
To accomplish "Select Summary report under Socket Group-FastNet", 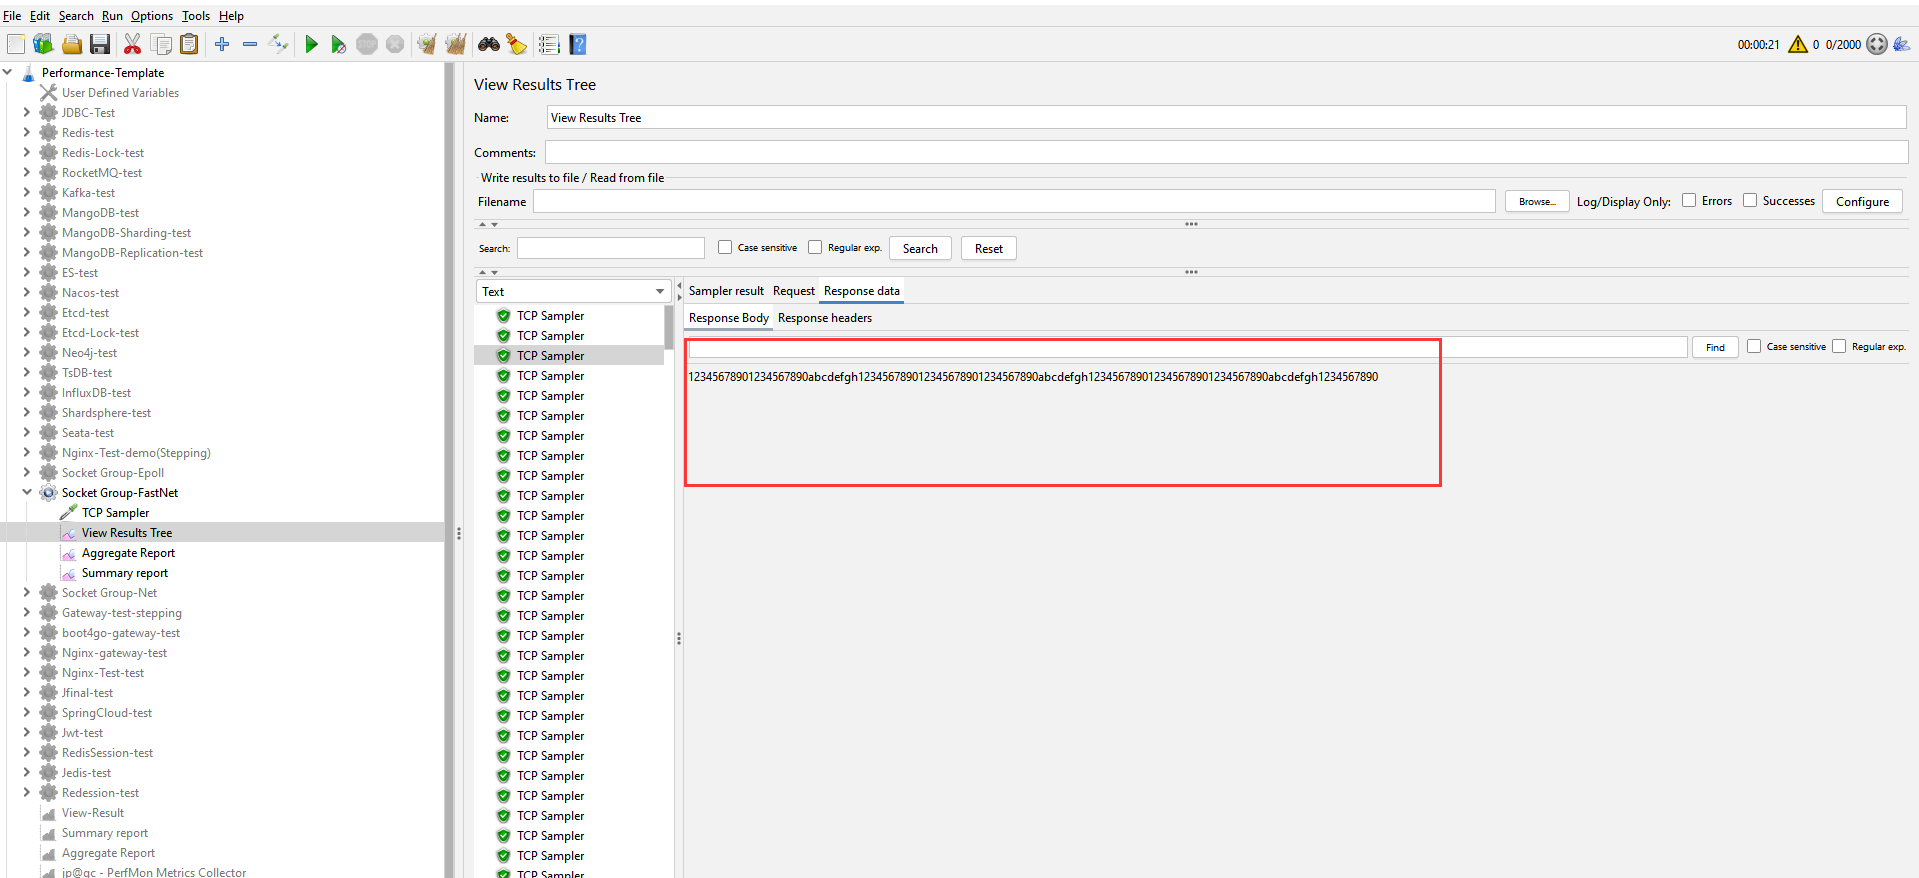I will [125, 572].
